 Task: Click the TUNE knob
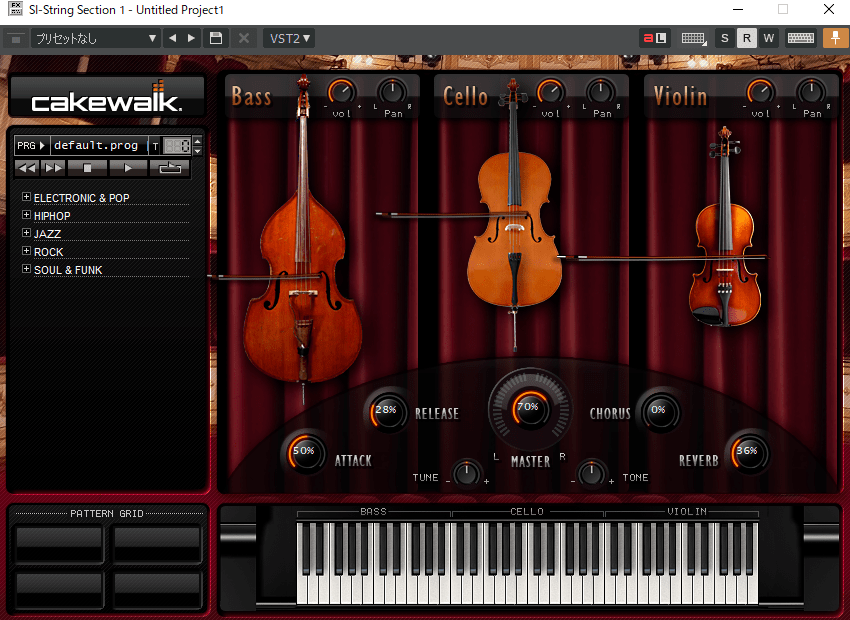(x=467, y=473)
